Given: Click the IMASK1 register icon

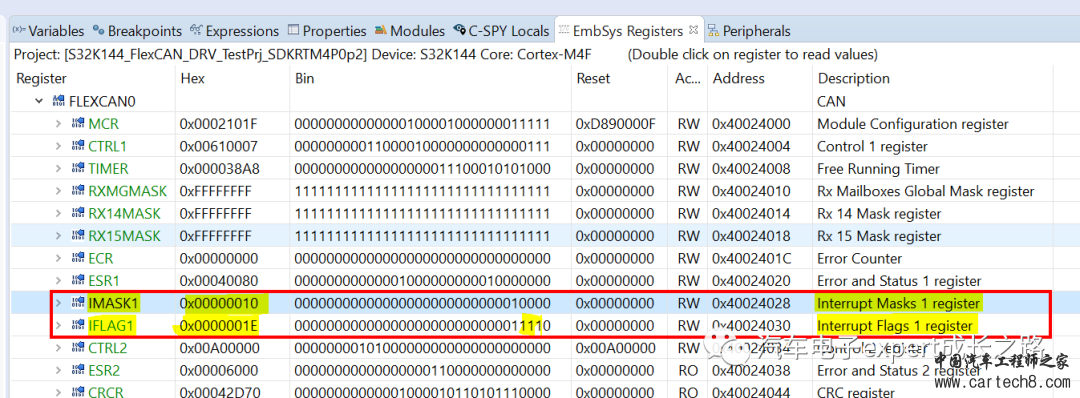Looking at the screenshot, I should click(78, 303).
